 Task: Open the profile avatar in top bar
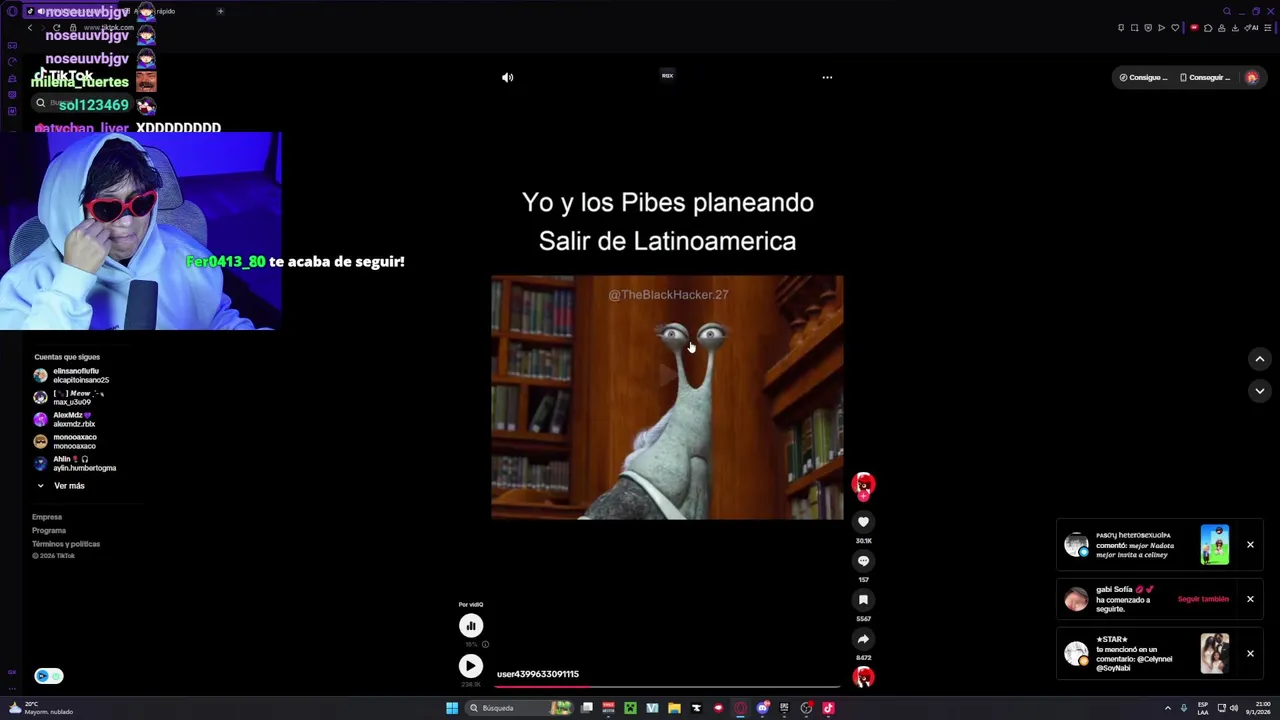[x=1252, y=77]
